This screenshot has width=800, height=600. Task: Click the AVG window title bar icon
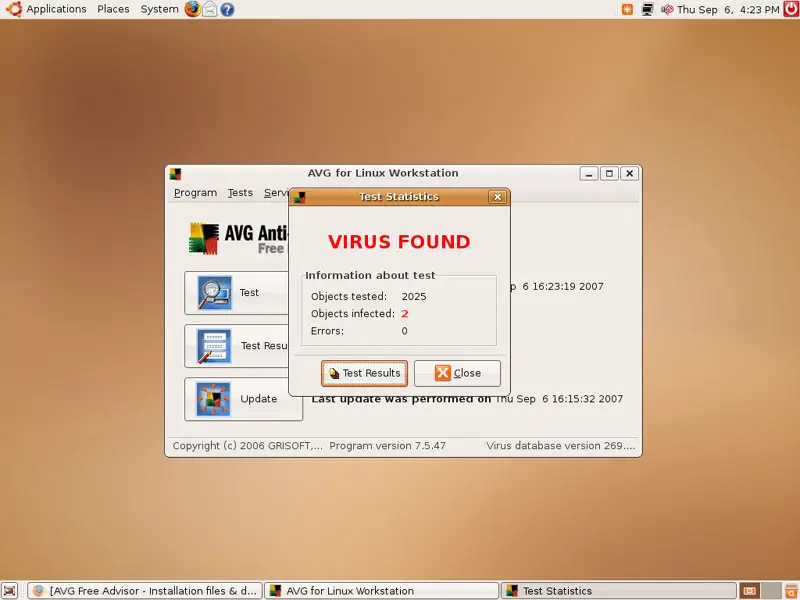pyautogui.click(x=176, y=174)
